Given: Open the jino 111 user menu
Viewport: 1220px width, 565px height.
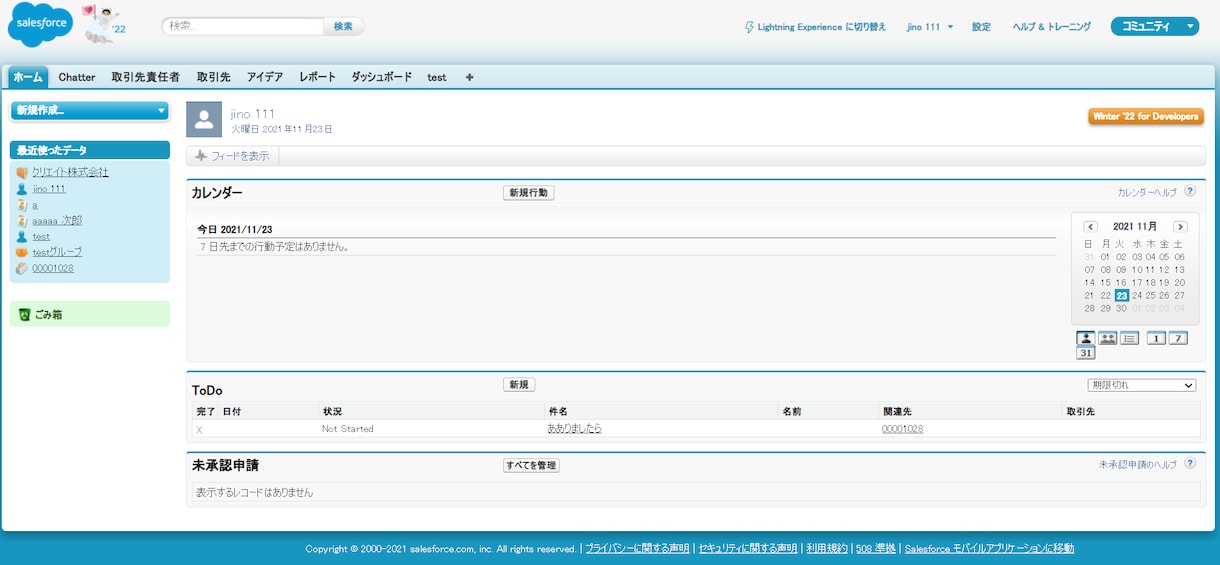Looking at the screenshot, I should (x=930, y=27).
